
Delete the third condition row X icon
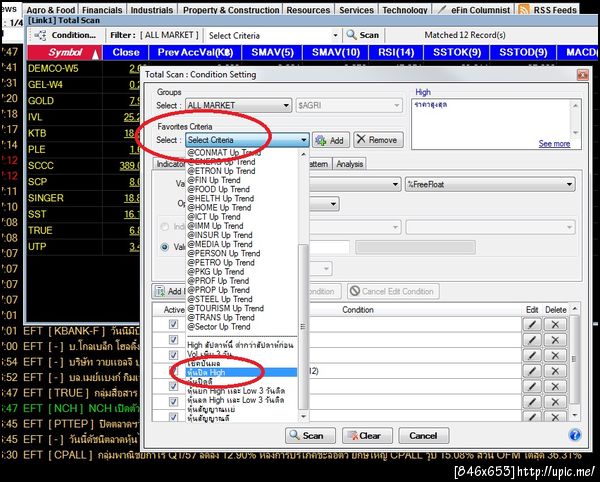[x=555, y=355]
